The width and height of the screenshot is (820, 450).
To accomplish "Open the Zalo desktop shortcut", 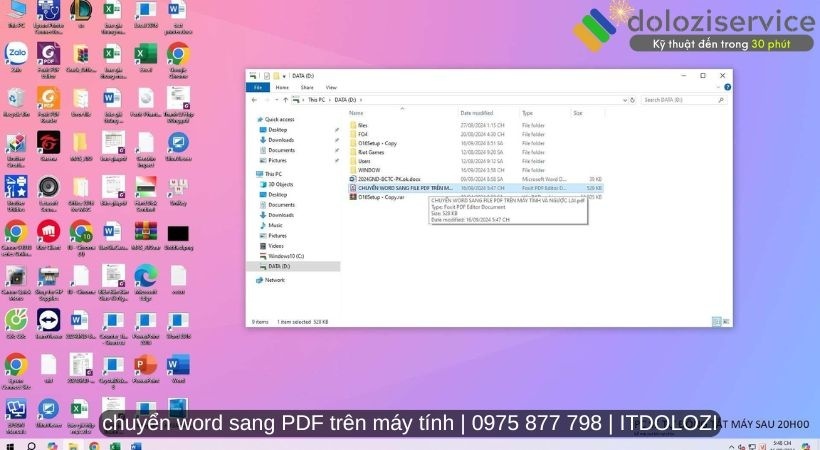I will click(16, 58).
